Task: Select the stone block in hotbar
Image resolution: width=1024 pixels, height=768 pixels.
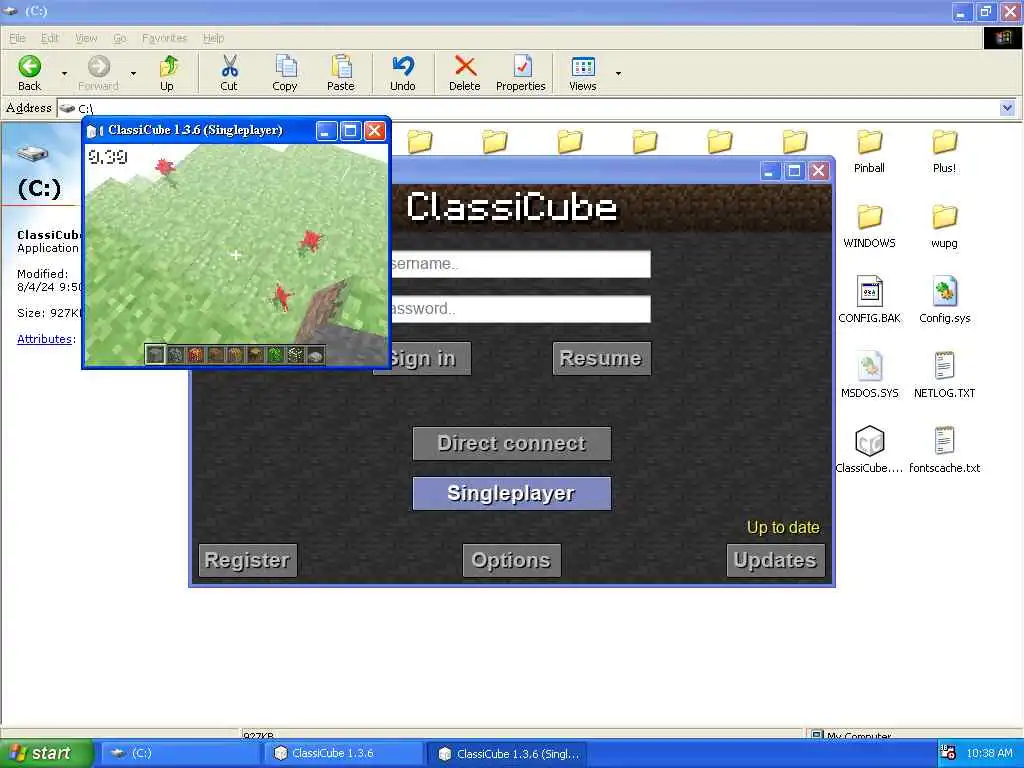Action: 155,355
